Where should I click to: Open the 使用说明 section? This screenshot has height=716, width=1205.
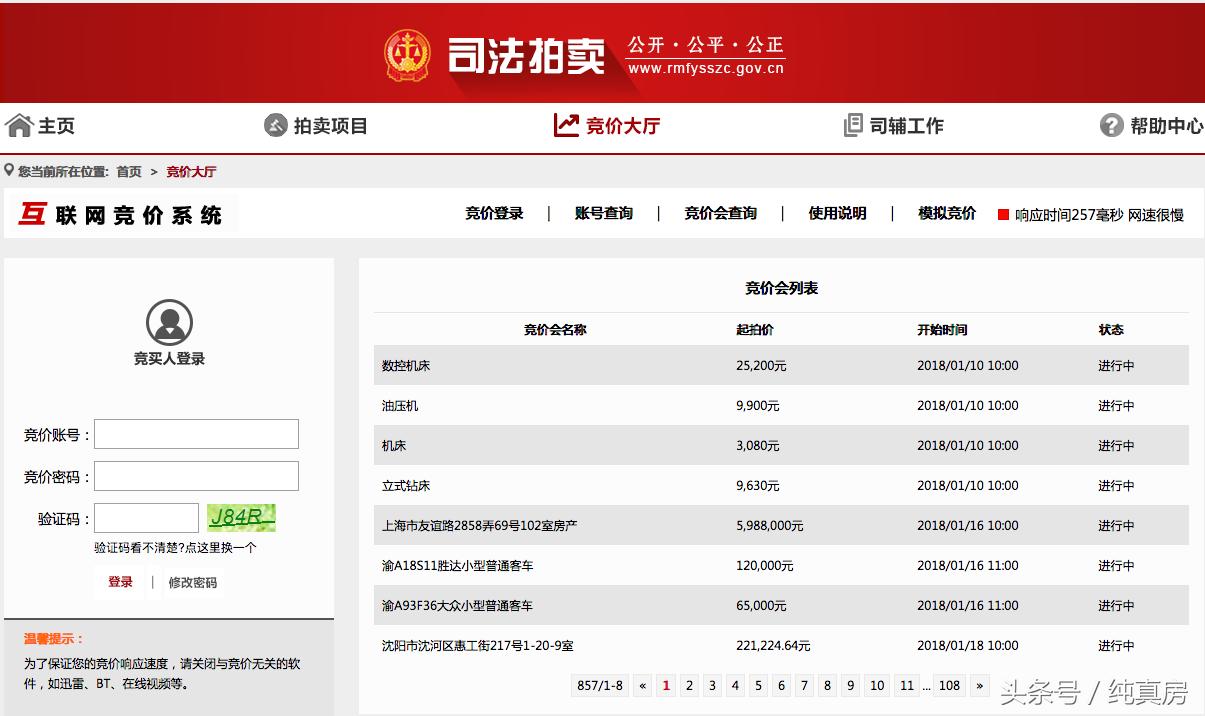836,213
